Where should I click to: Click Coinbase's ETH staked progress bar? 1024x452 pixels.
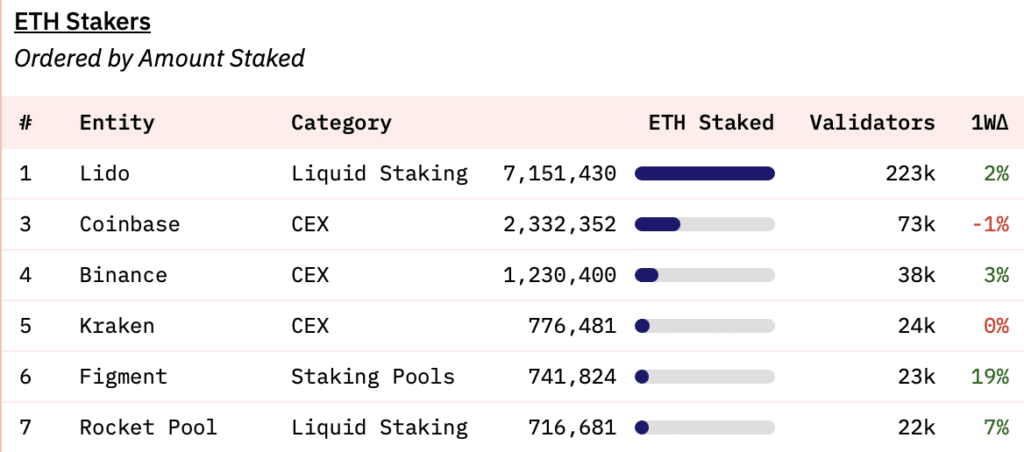pyautogui.click(x=704, y=224)
